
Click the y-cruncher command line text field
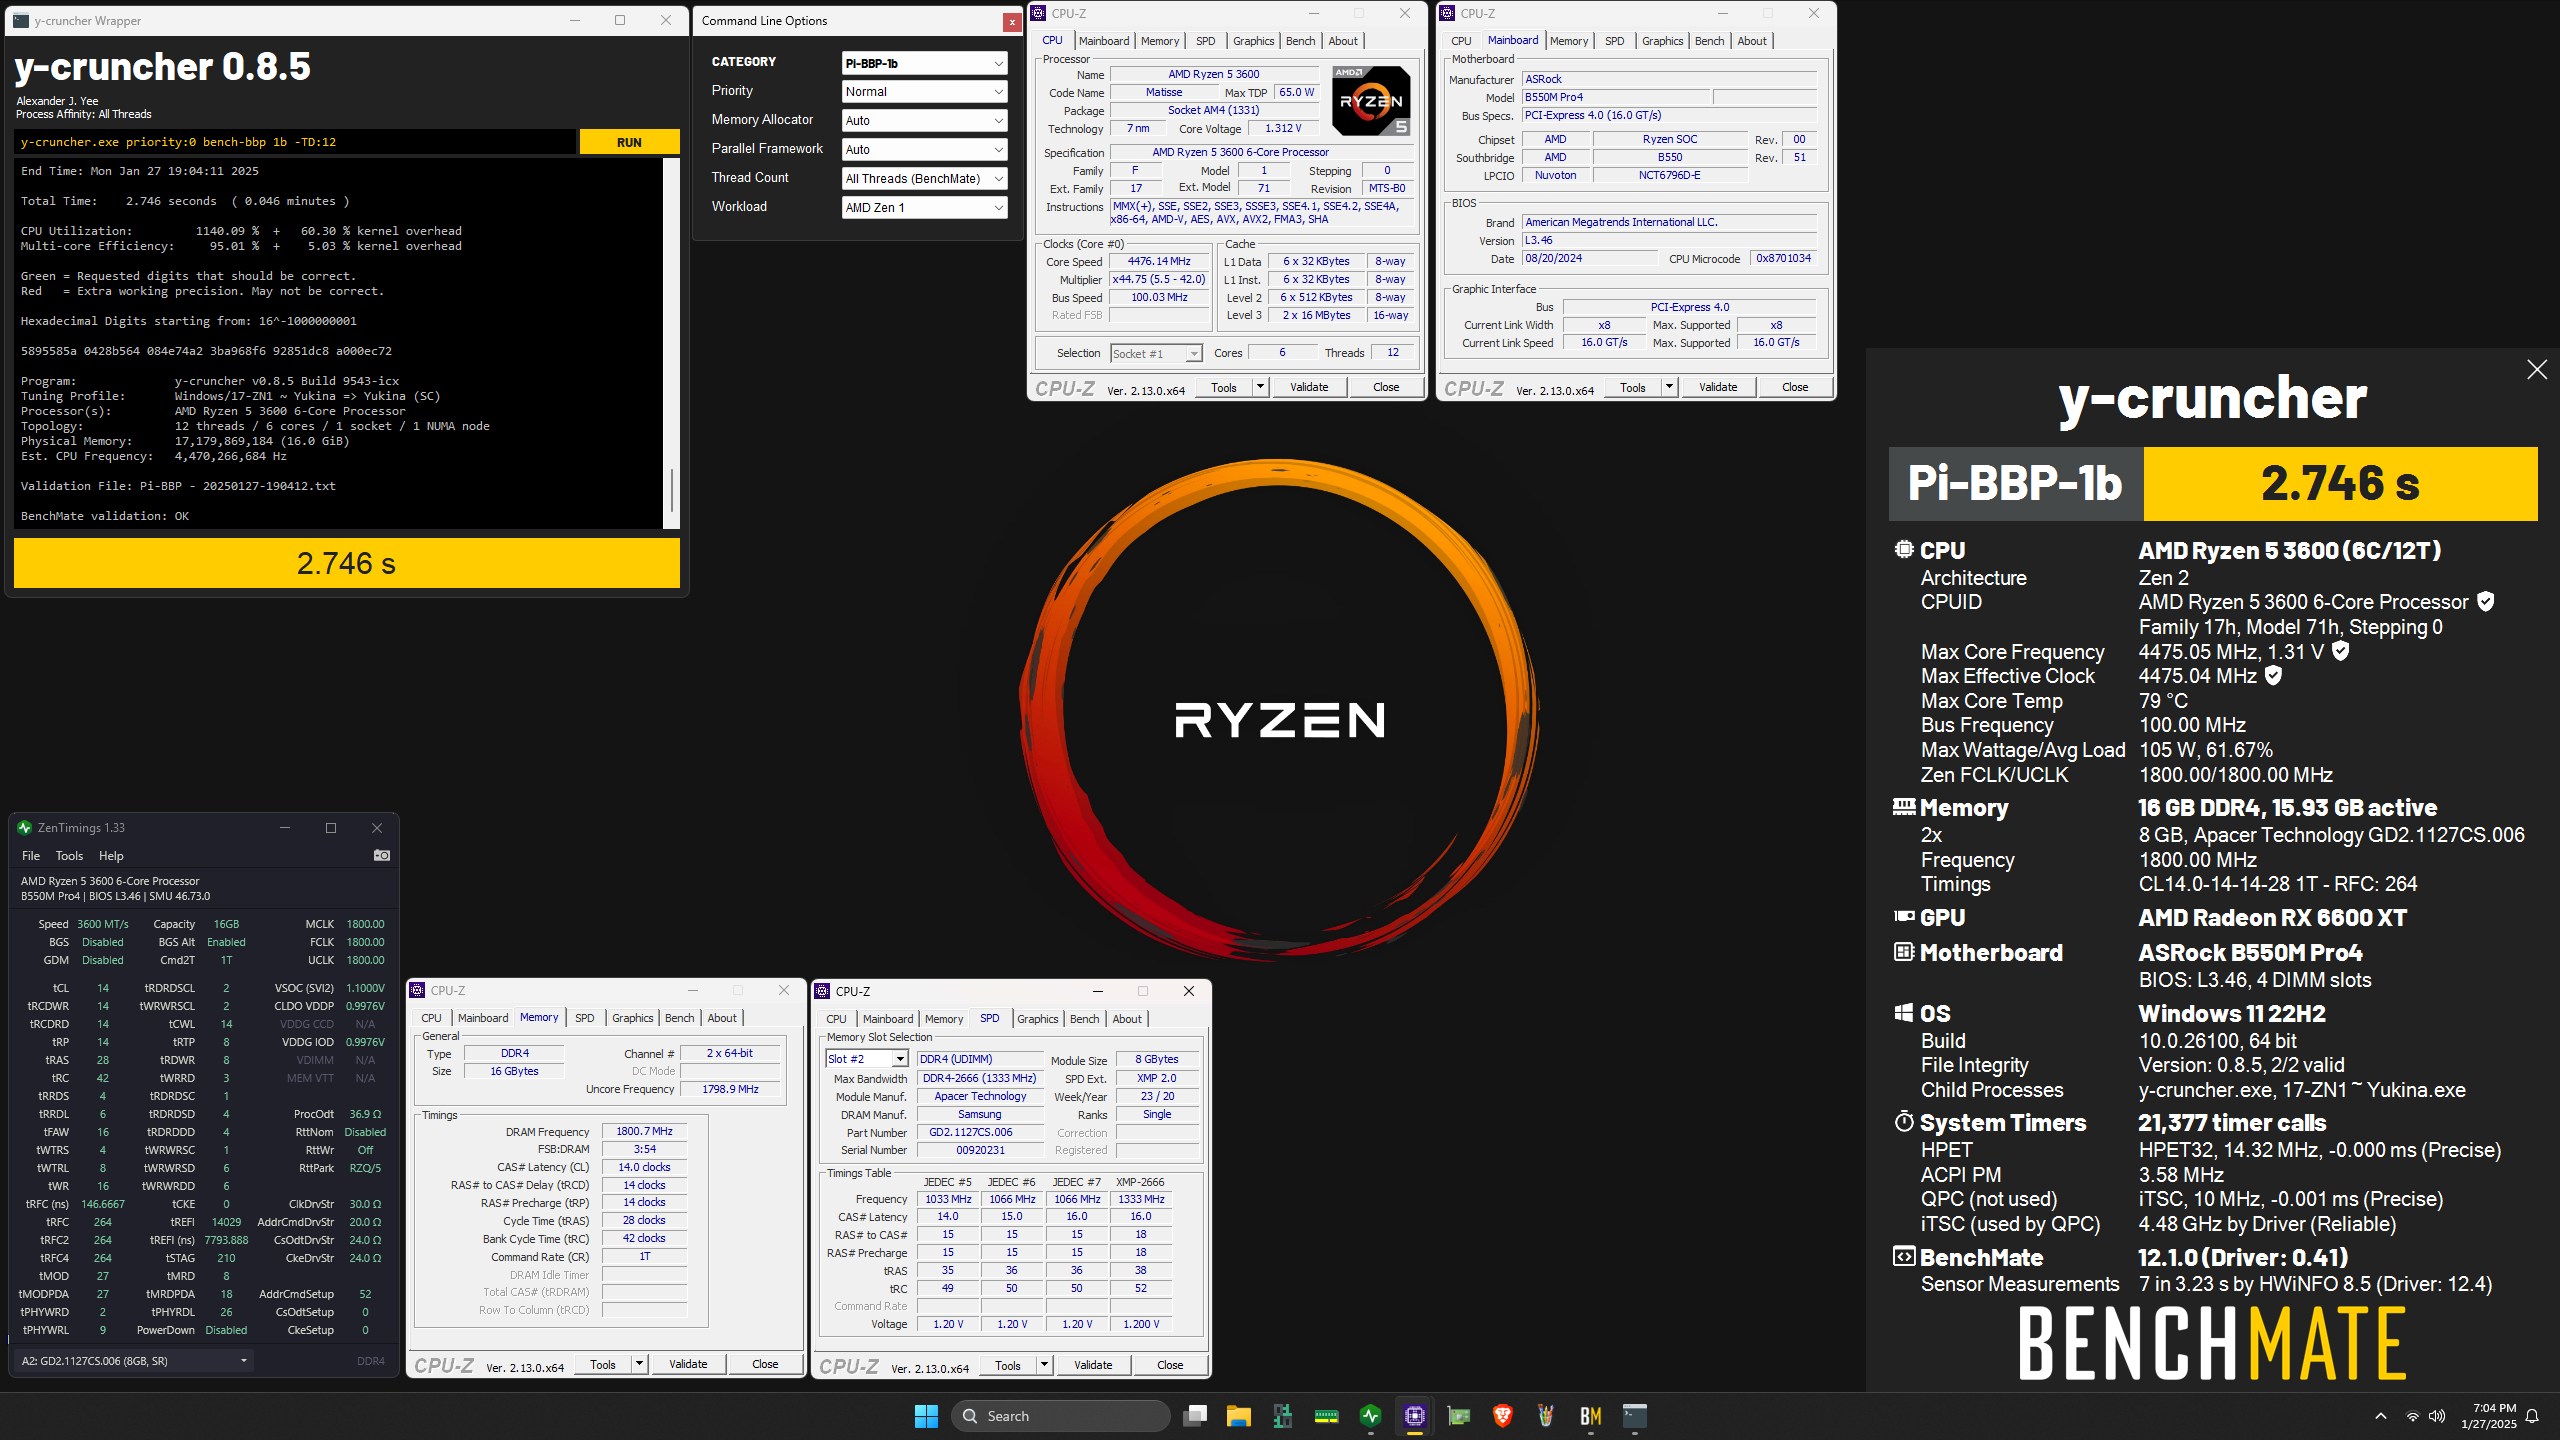point(296,142)
